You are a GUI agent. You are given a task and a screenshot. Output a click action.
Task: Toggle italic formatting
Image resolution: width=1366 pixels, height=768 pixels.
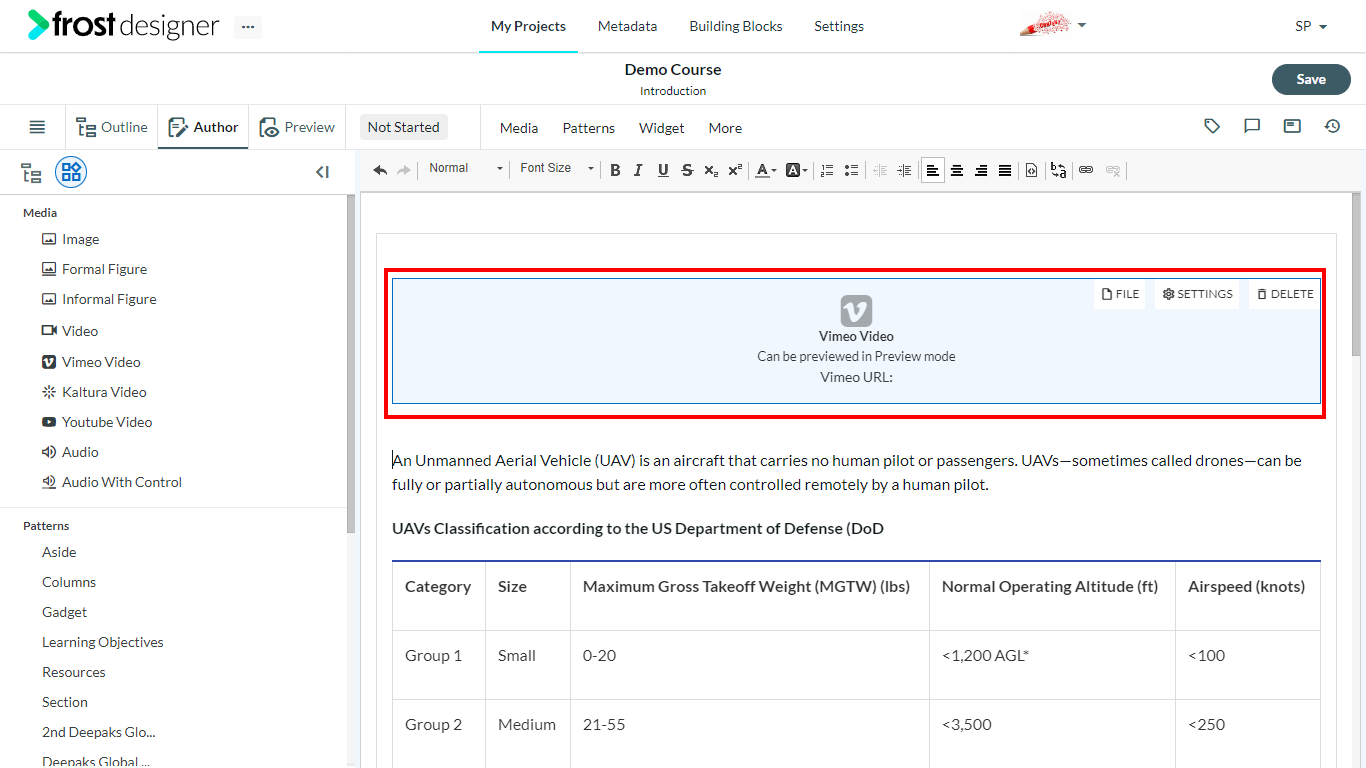pyautogui.click(x=639, y=170)
